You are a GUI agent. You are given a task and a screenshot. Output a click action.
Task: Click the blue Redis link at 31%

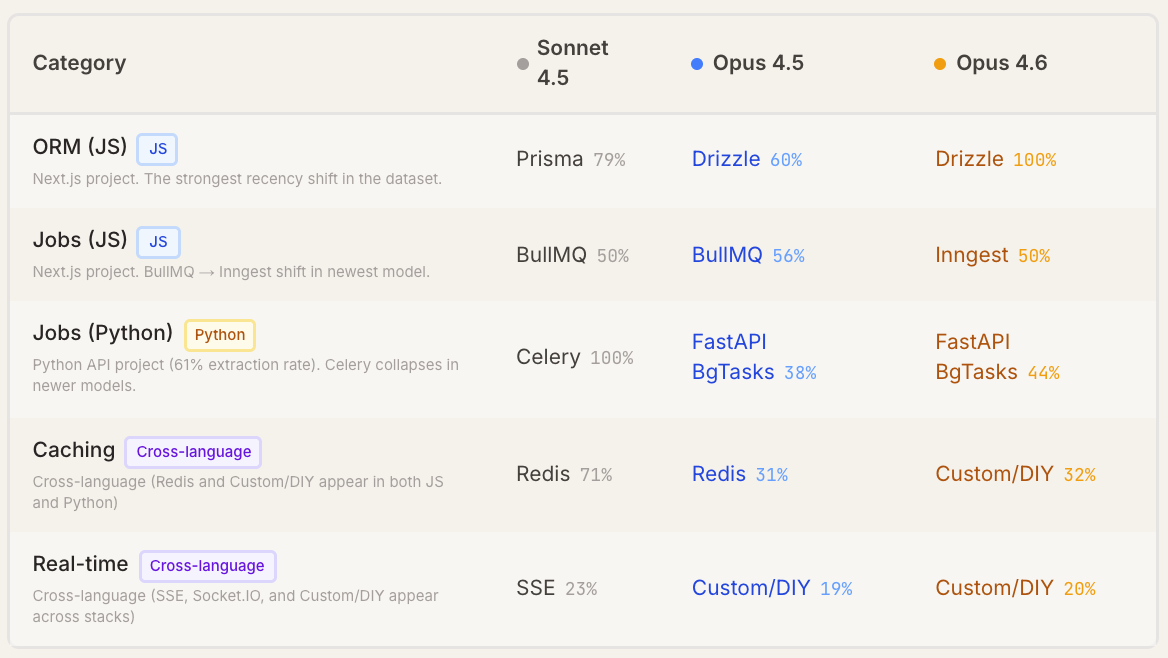tap(719, 474)
